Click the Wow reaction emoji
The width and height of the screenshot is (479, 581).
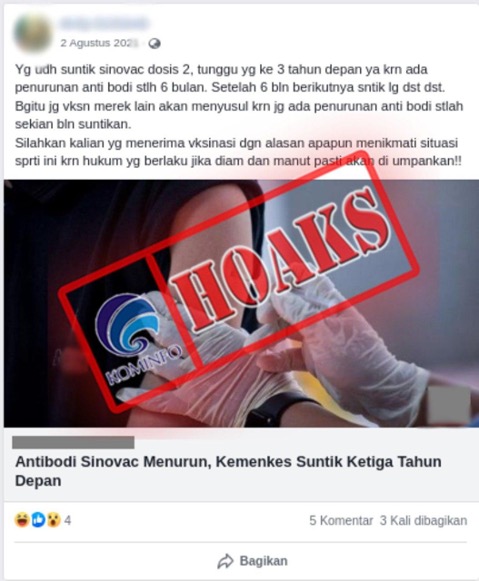click(53, 520)
